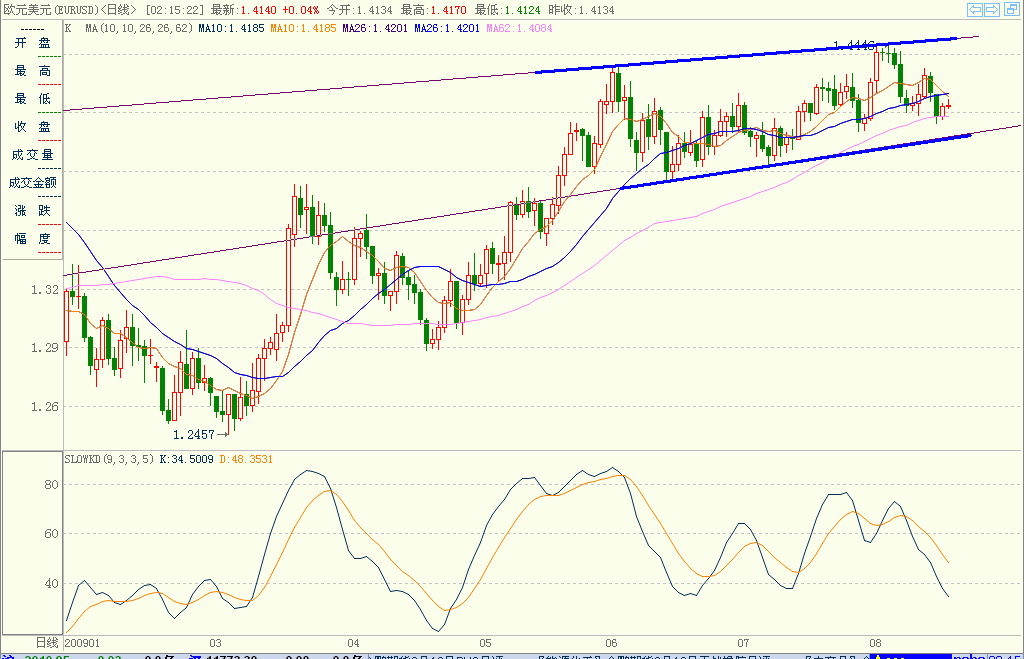Select 开盘 in the left info panel
Image resolution: width=1024 pixels, height=659 pixels.
pyautogui.click(x=32, y=43)
